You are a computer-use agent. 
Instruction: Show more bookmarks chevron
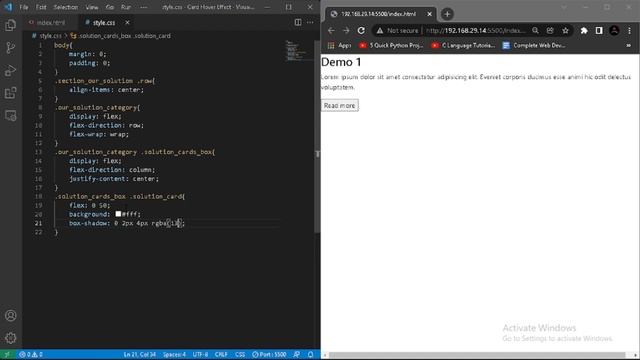[629, 45]
